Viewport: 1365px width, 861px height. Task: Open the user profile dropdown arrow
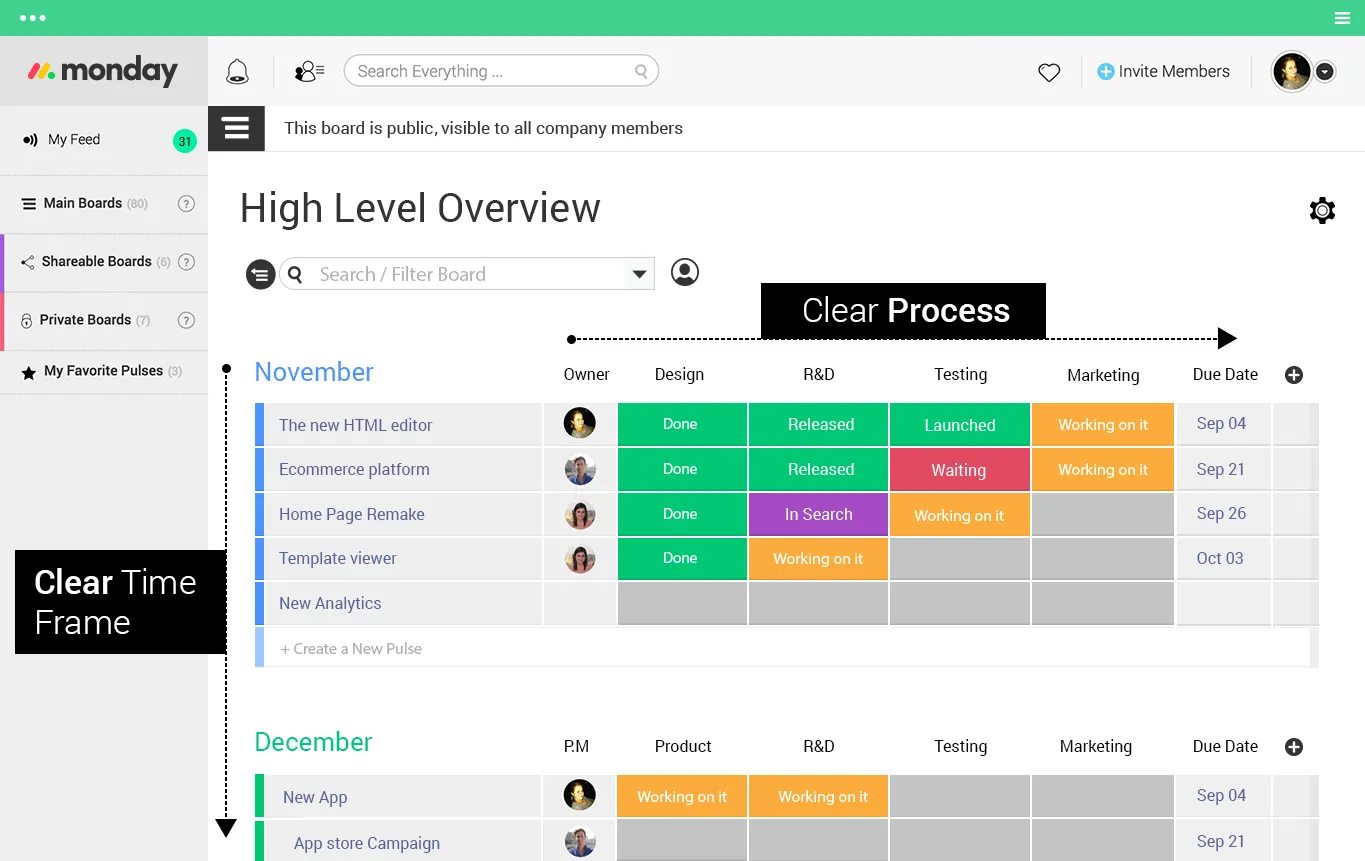click(1325, 72)
